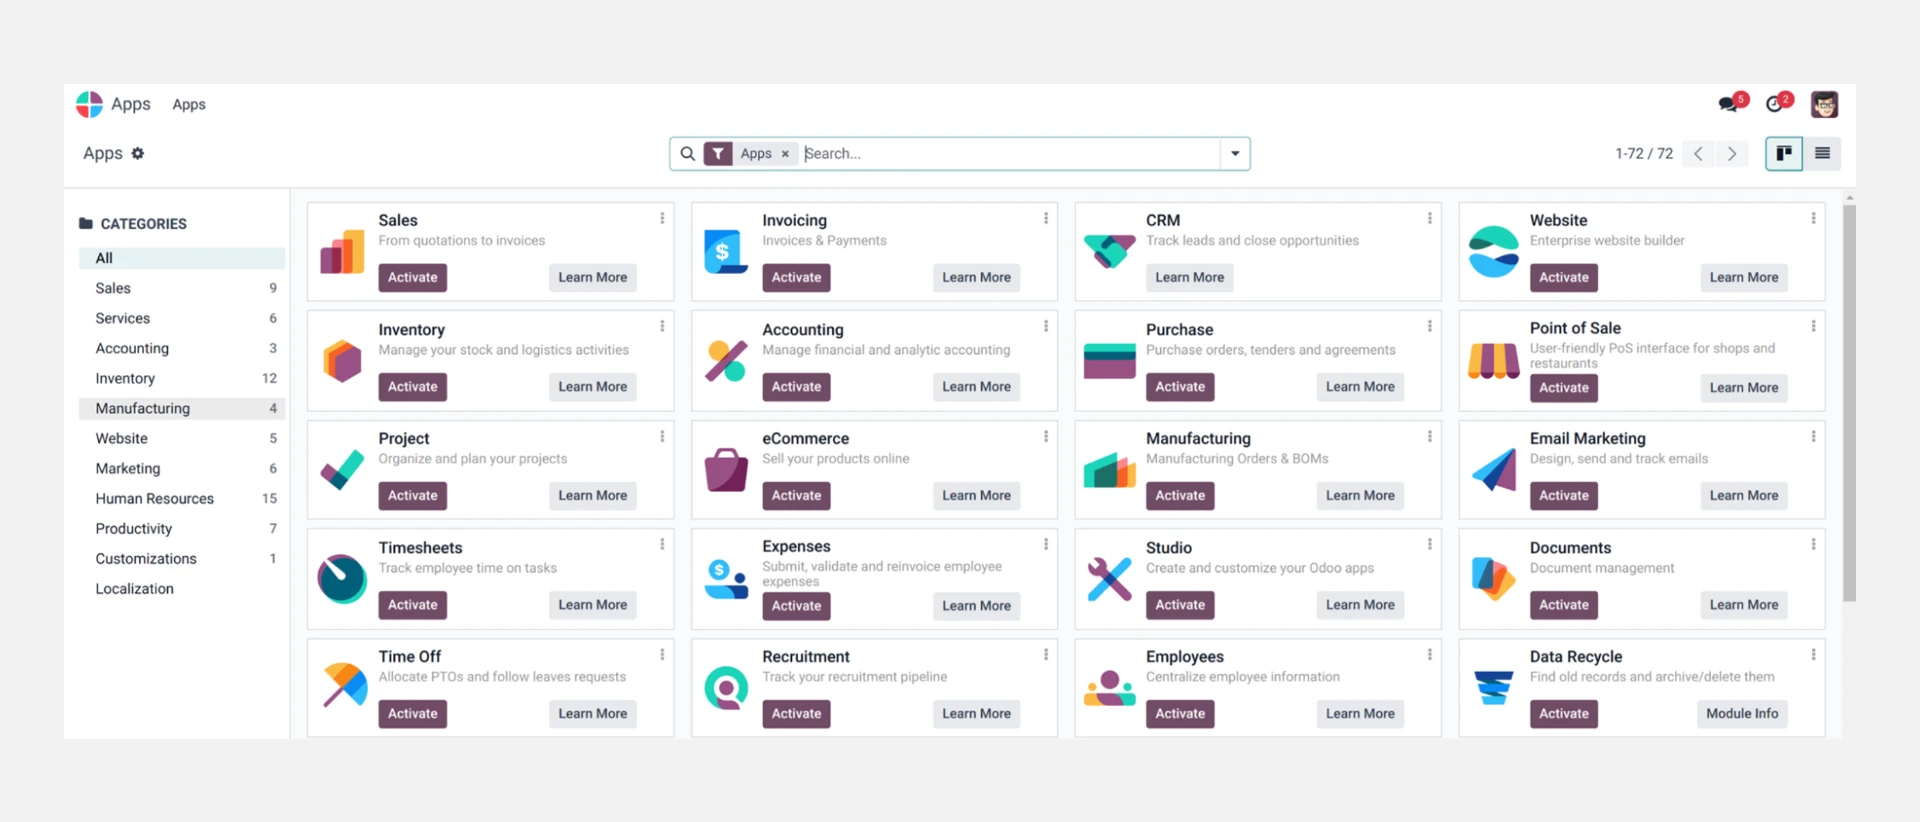The height and width of the screenshot is (822, 1920).
Task: Open the user avatar menu
Action: click(x=1824, y=104)
